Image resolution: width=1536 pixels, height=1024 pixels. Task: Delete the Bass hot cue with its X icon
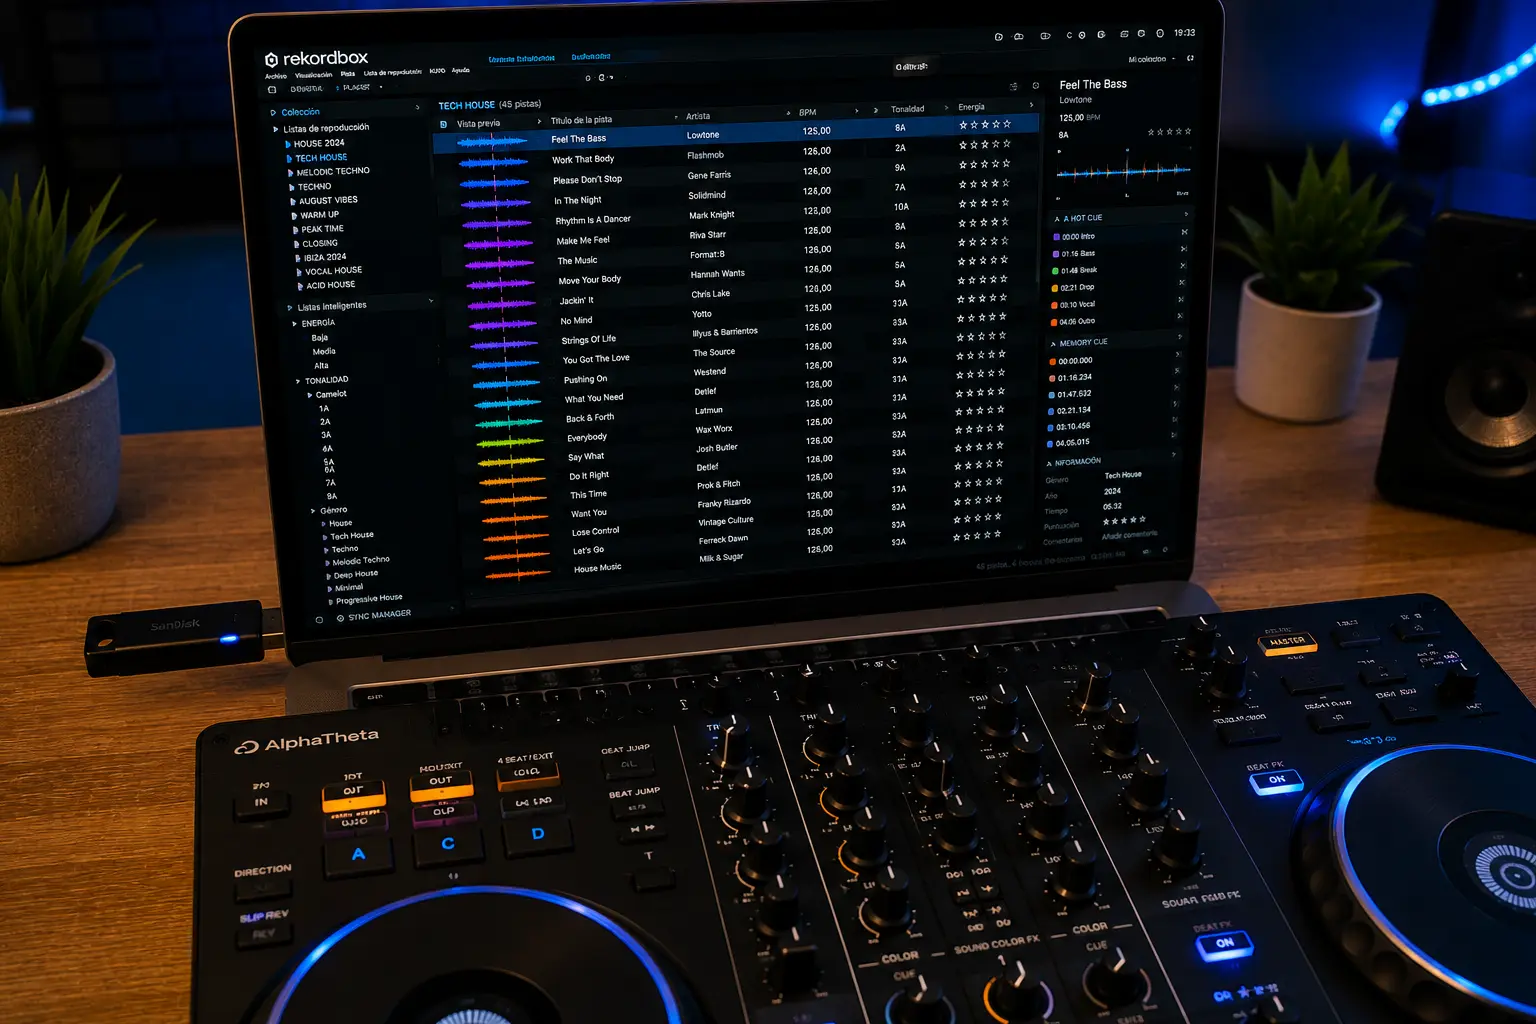[1183, 249]
